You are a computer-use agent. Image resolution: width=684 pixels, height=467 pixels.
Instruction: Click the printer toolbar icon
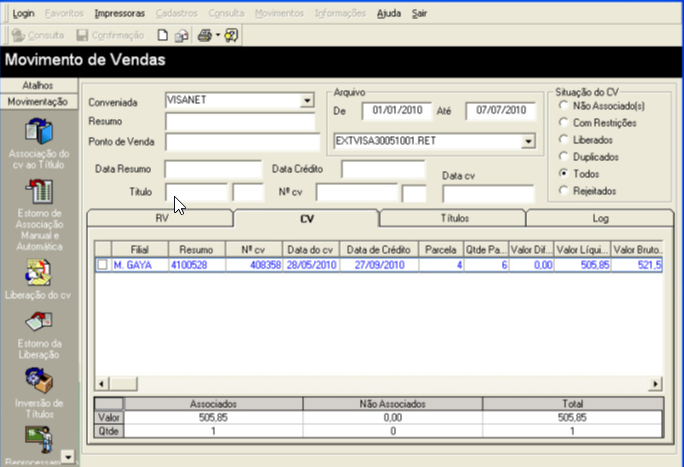pyautogui.click(x=205, y=35)
